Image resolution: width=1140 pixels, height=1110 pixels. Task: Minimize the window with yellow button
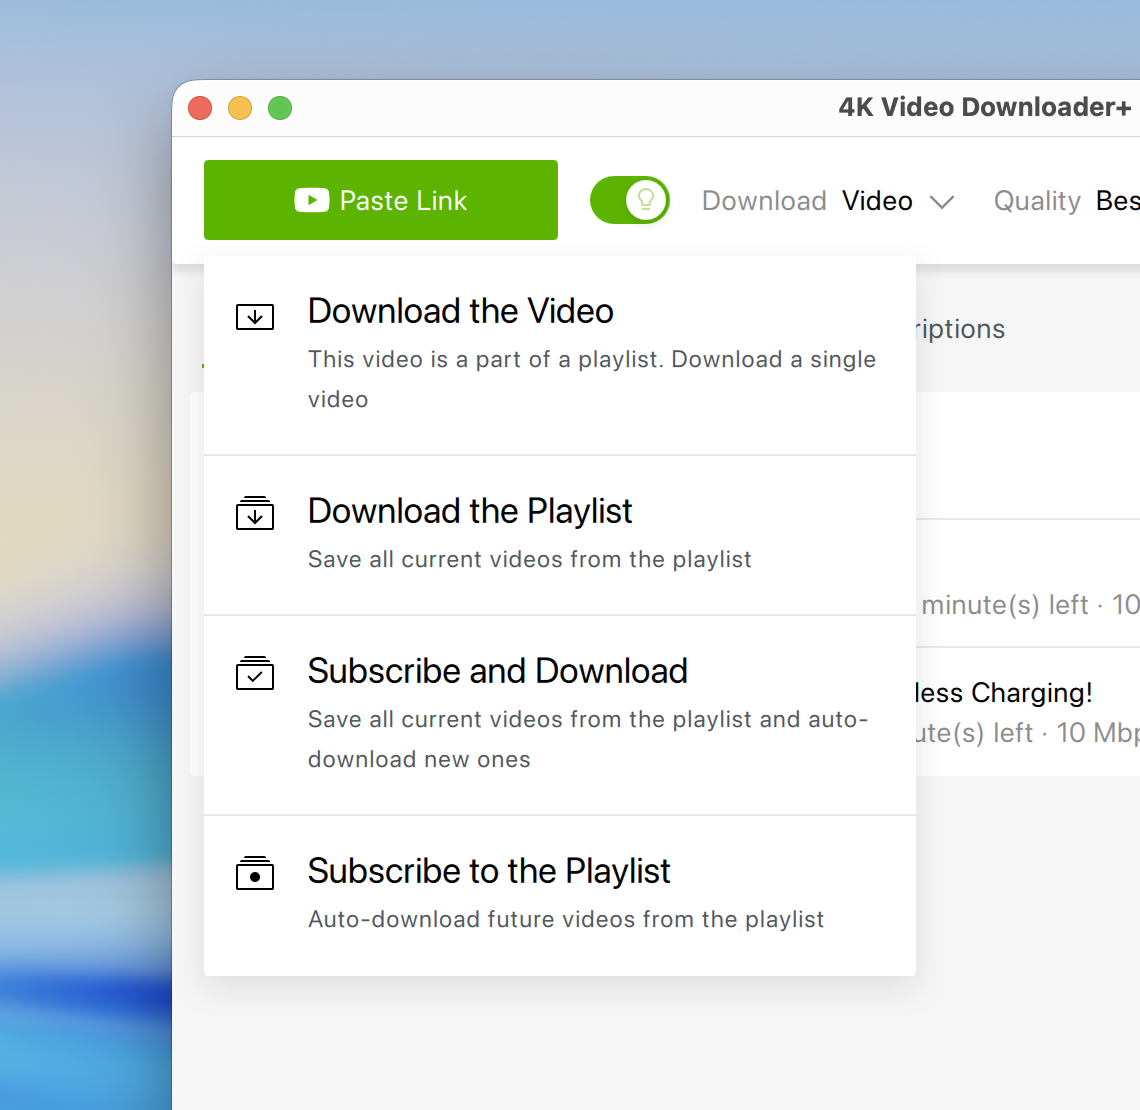pos(240,108)
